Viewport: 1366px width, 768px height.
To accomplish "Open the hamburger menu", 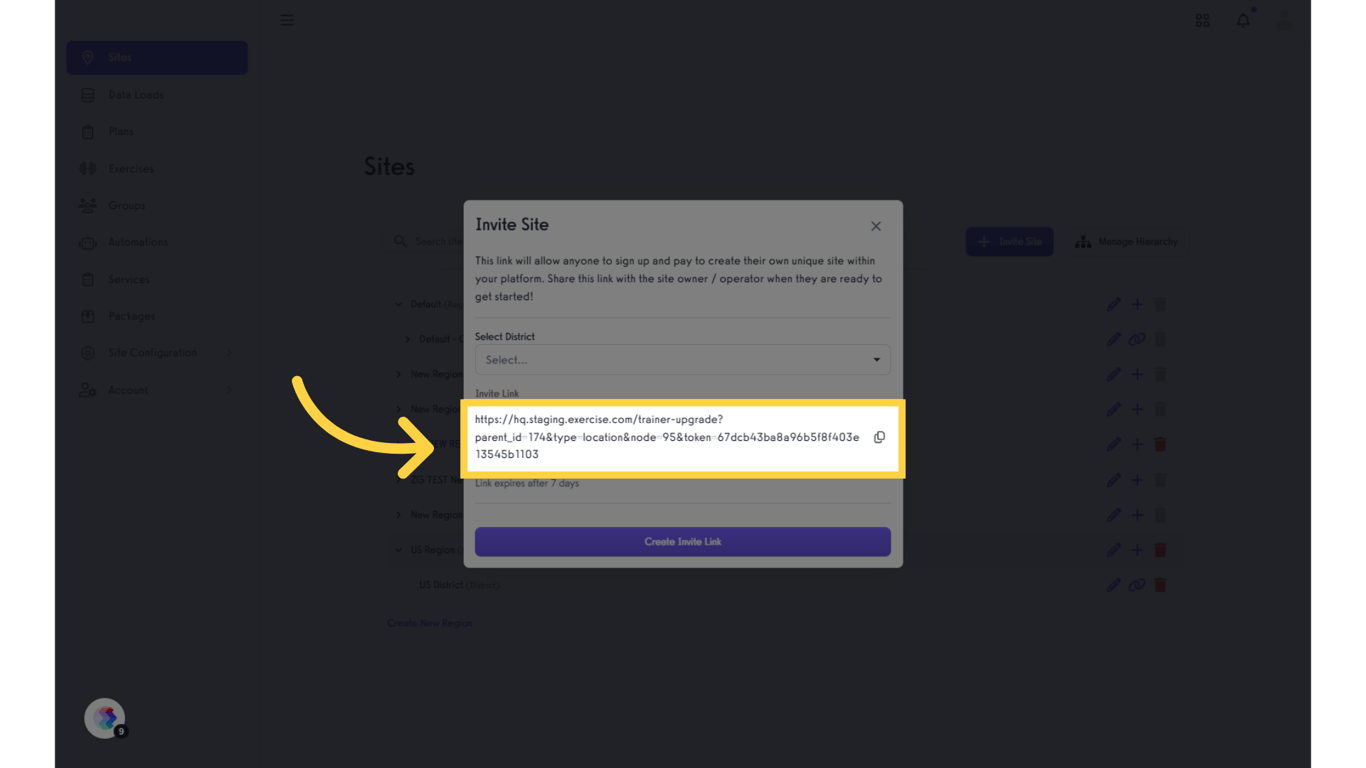I will (x=287, y=19).
